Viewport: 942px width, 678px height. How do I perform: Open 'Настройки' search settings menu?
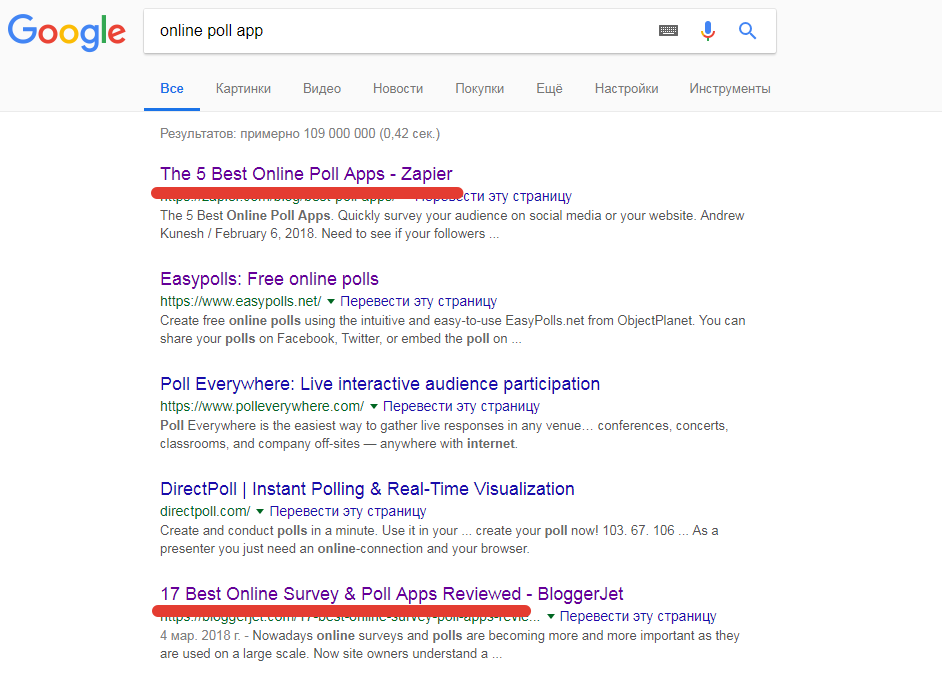coord(626,88)
